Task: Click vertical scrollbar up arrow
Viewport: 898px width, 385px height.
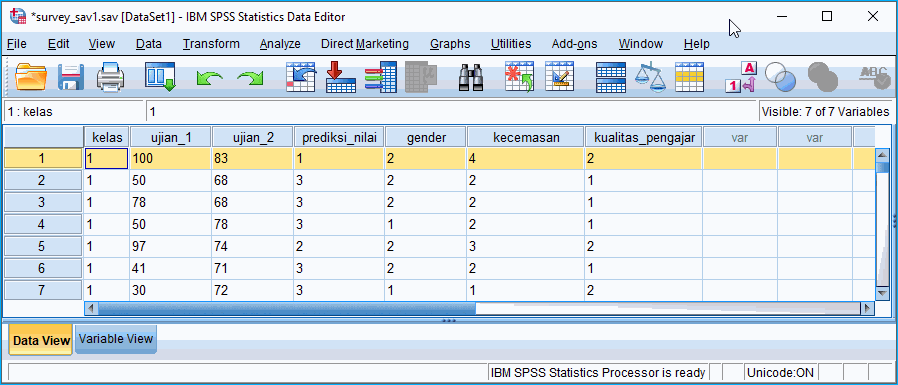Action: point(882,154)
